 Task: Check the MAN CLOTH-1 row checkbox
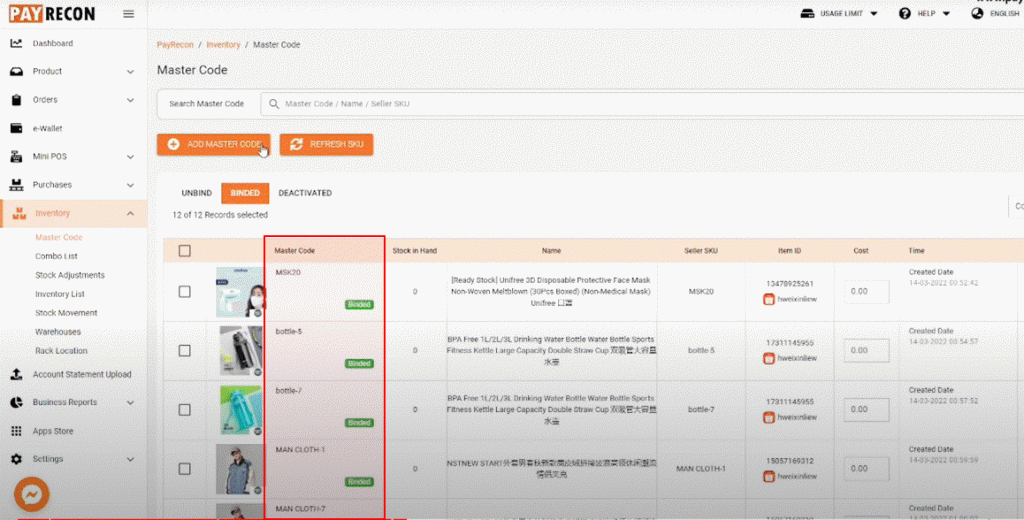[185, 469]
